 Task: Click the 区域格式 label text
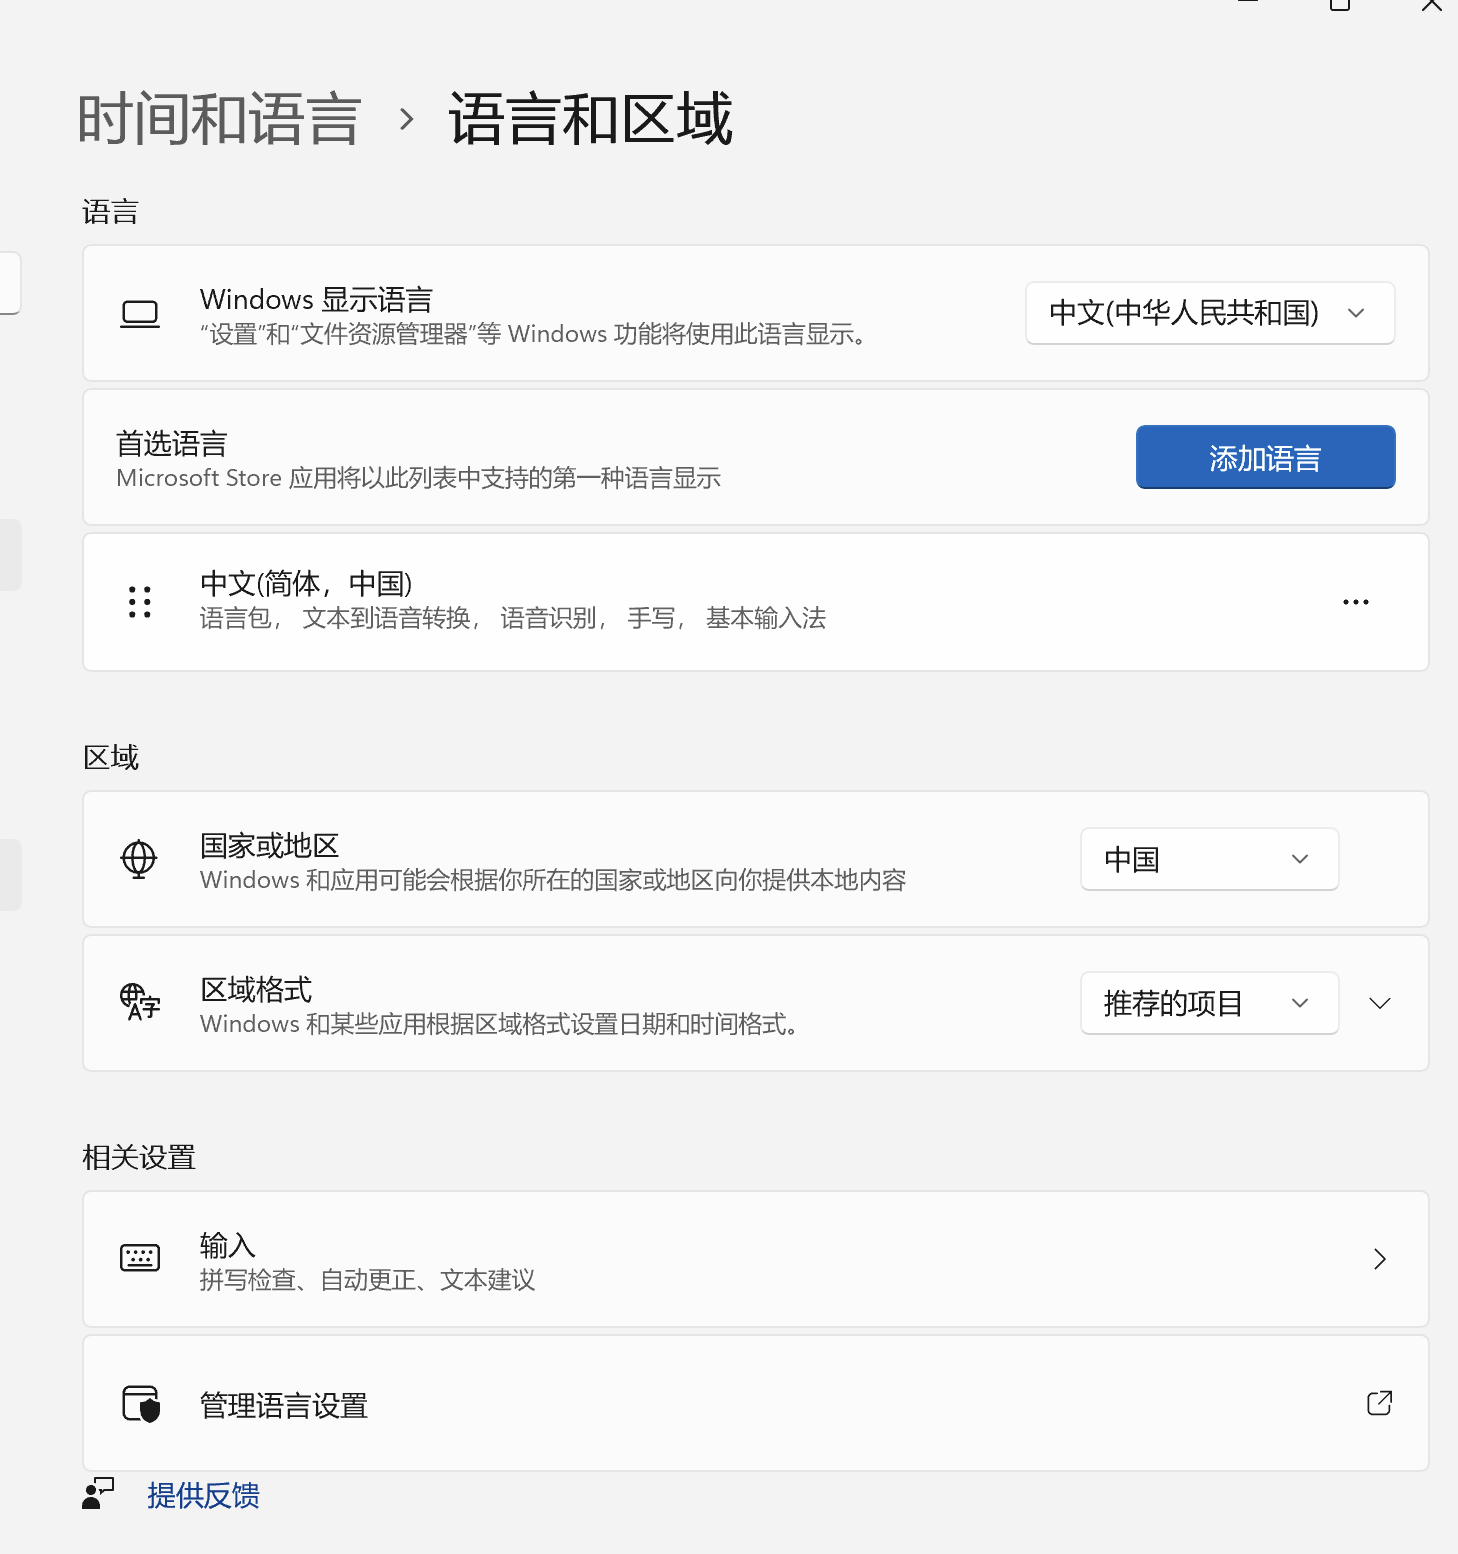pos(256,989)
